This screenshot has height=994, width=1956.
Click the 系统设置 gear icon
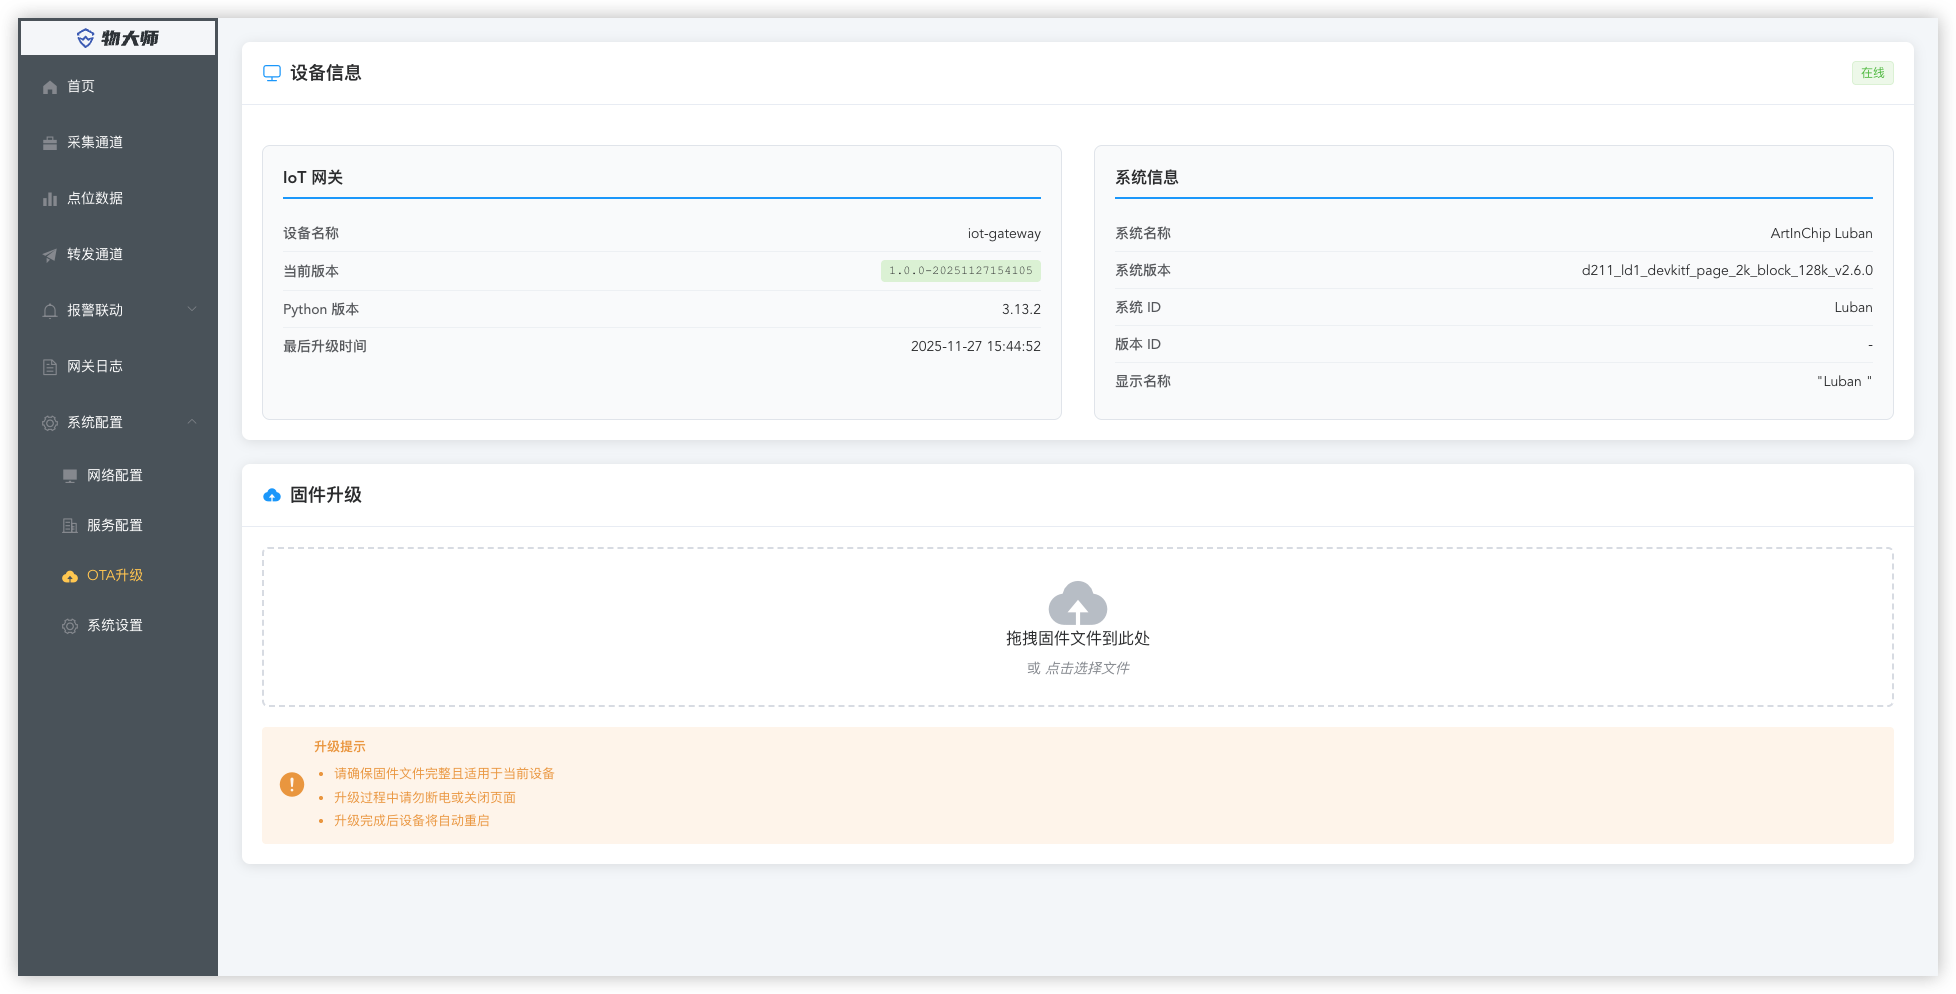70,626
